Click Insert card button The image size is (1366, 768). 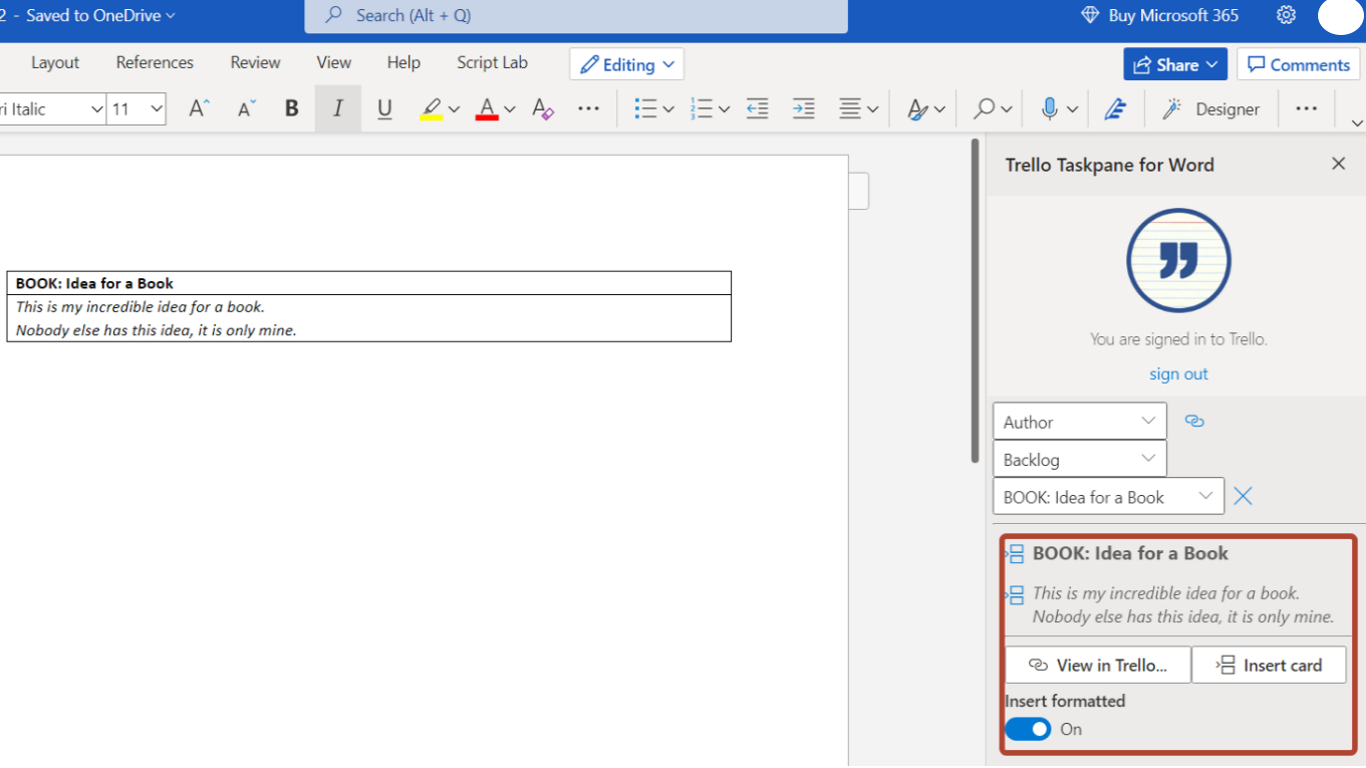pos(1269,665)
